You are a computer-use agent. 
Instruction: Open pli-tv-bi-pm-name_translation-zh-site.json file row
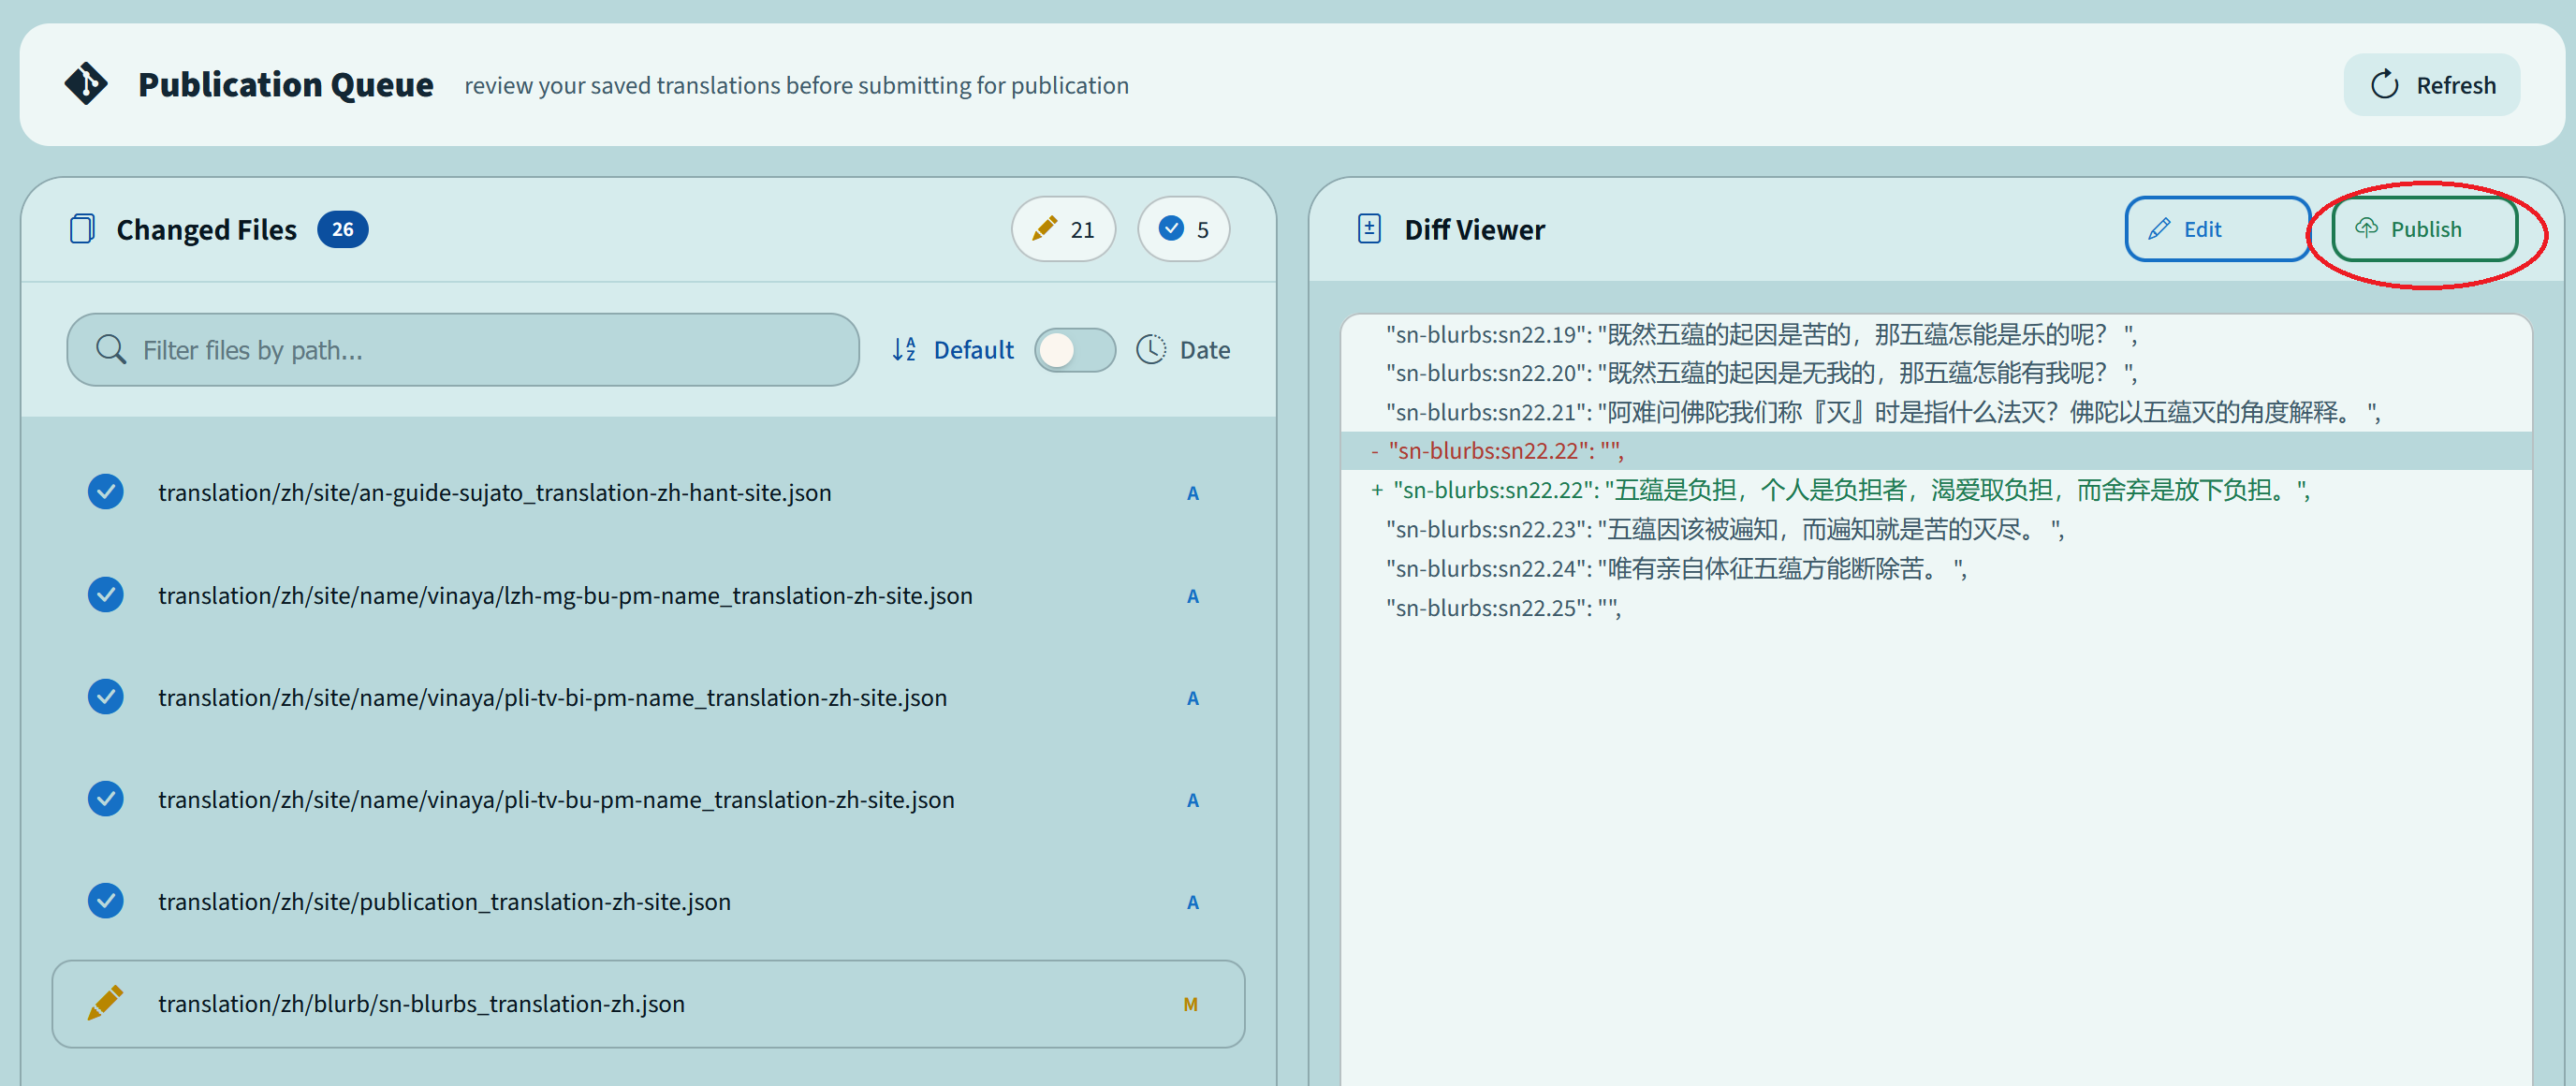click(x=648, y=697)
